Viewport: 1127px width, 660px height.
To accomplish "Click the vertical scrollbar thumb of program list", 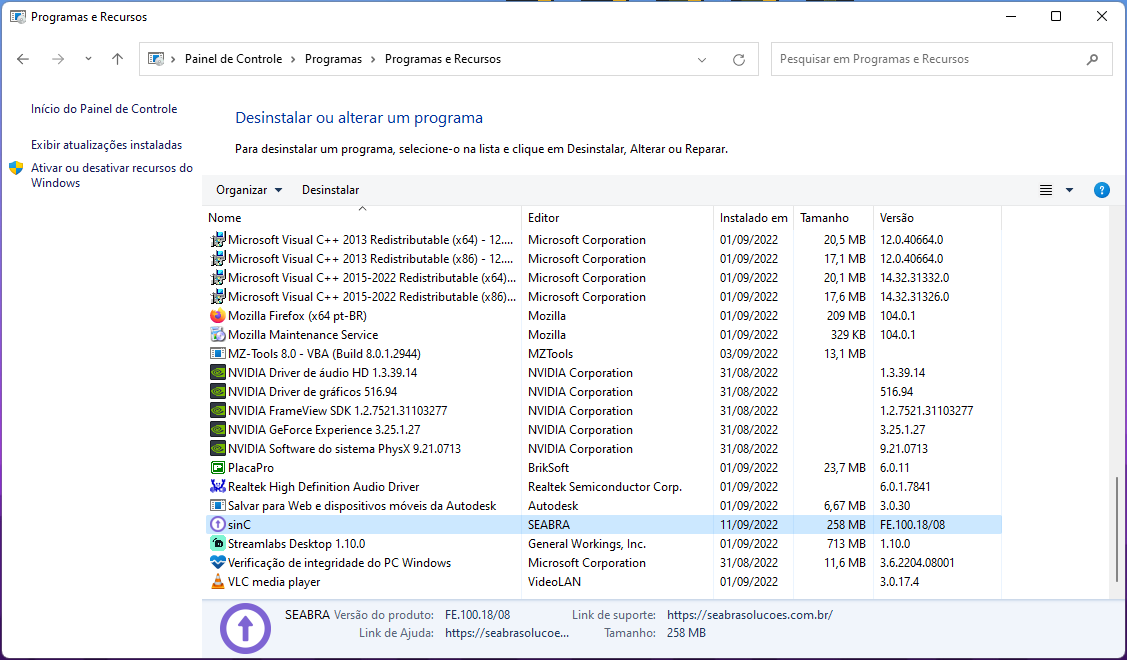I will pyautogui.click(x=1116, y=528).
